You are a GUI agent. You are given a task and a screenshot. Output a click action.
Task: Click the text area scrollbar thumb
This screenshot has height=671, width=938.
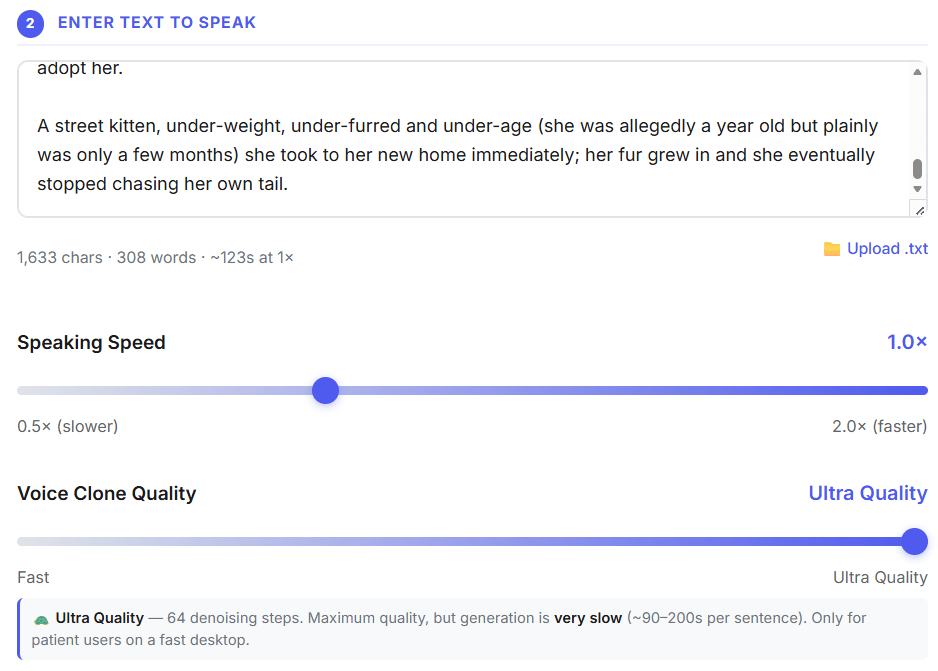tap(917, 169)
